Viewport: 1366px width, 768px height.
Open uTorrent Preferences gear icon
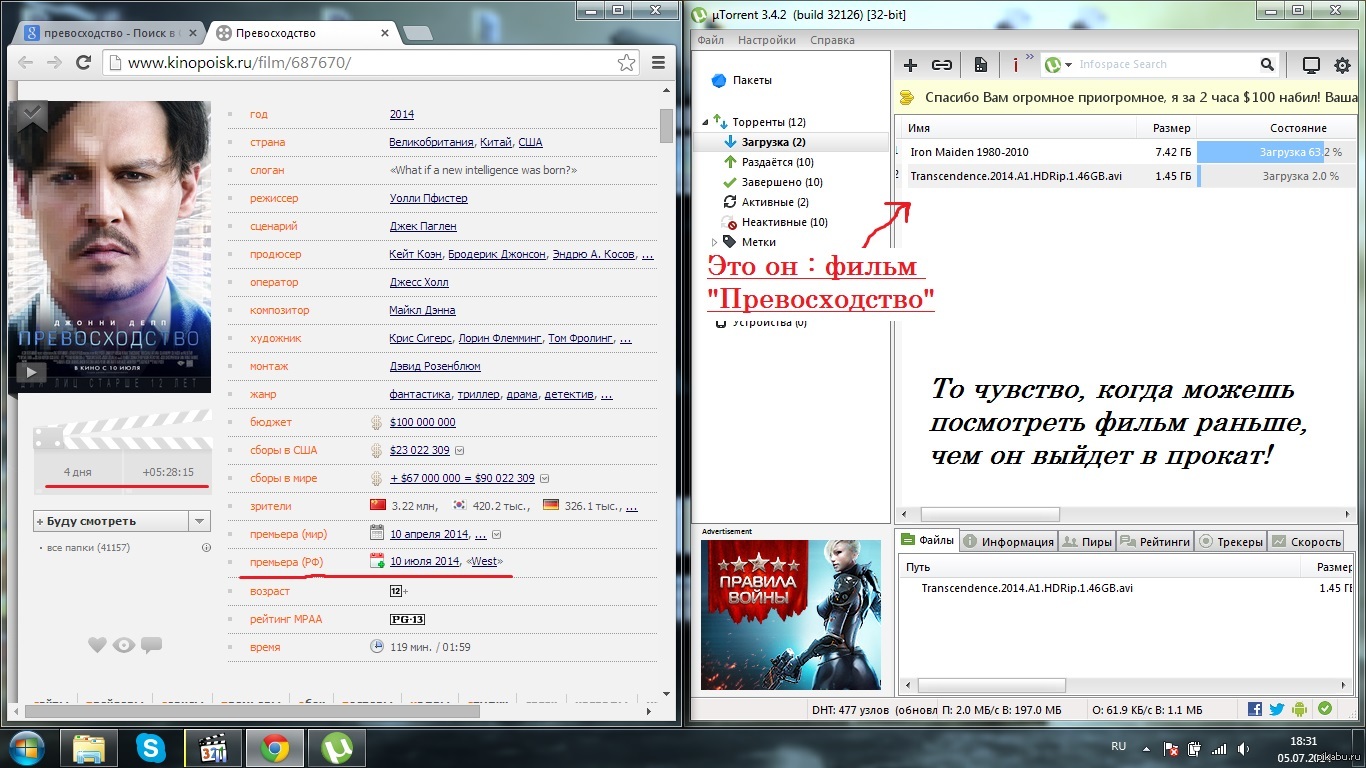point(1342,65)
